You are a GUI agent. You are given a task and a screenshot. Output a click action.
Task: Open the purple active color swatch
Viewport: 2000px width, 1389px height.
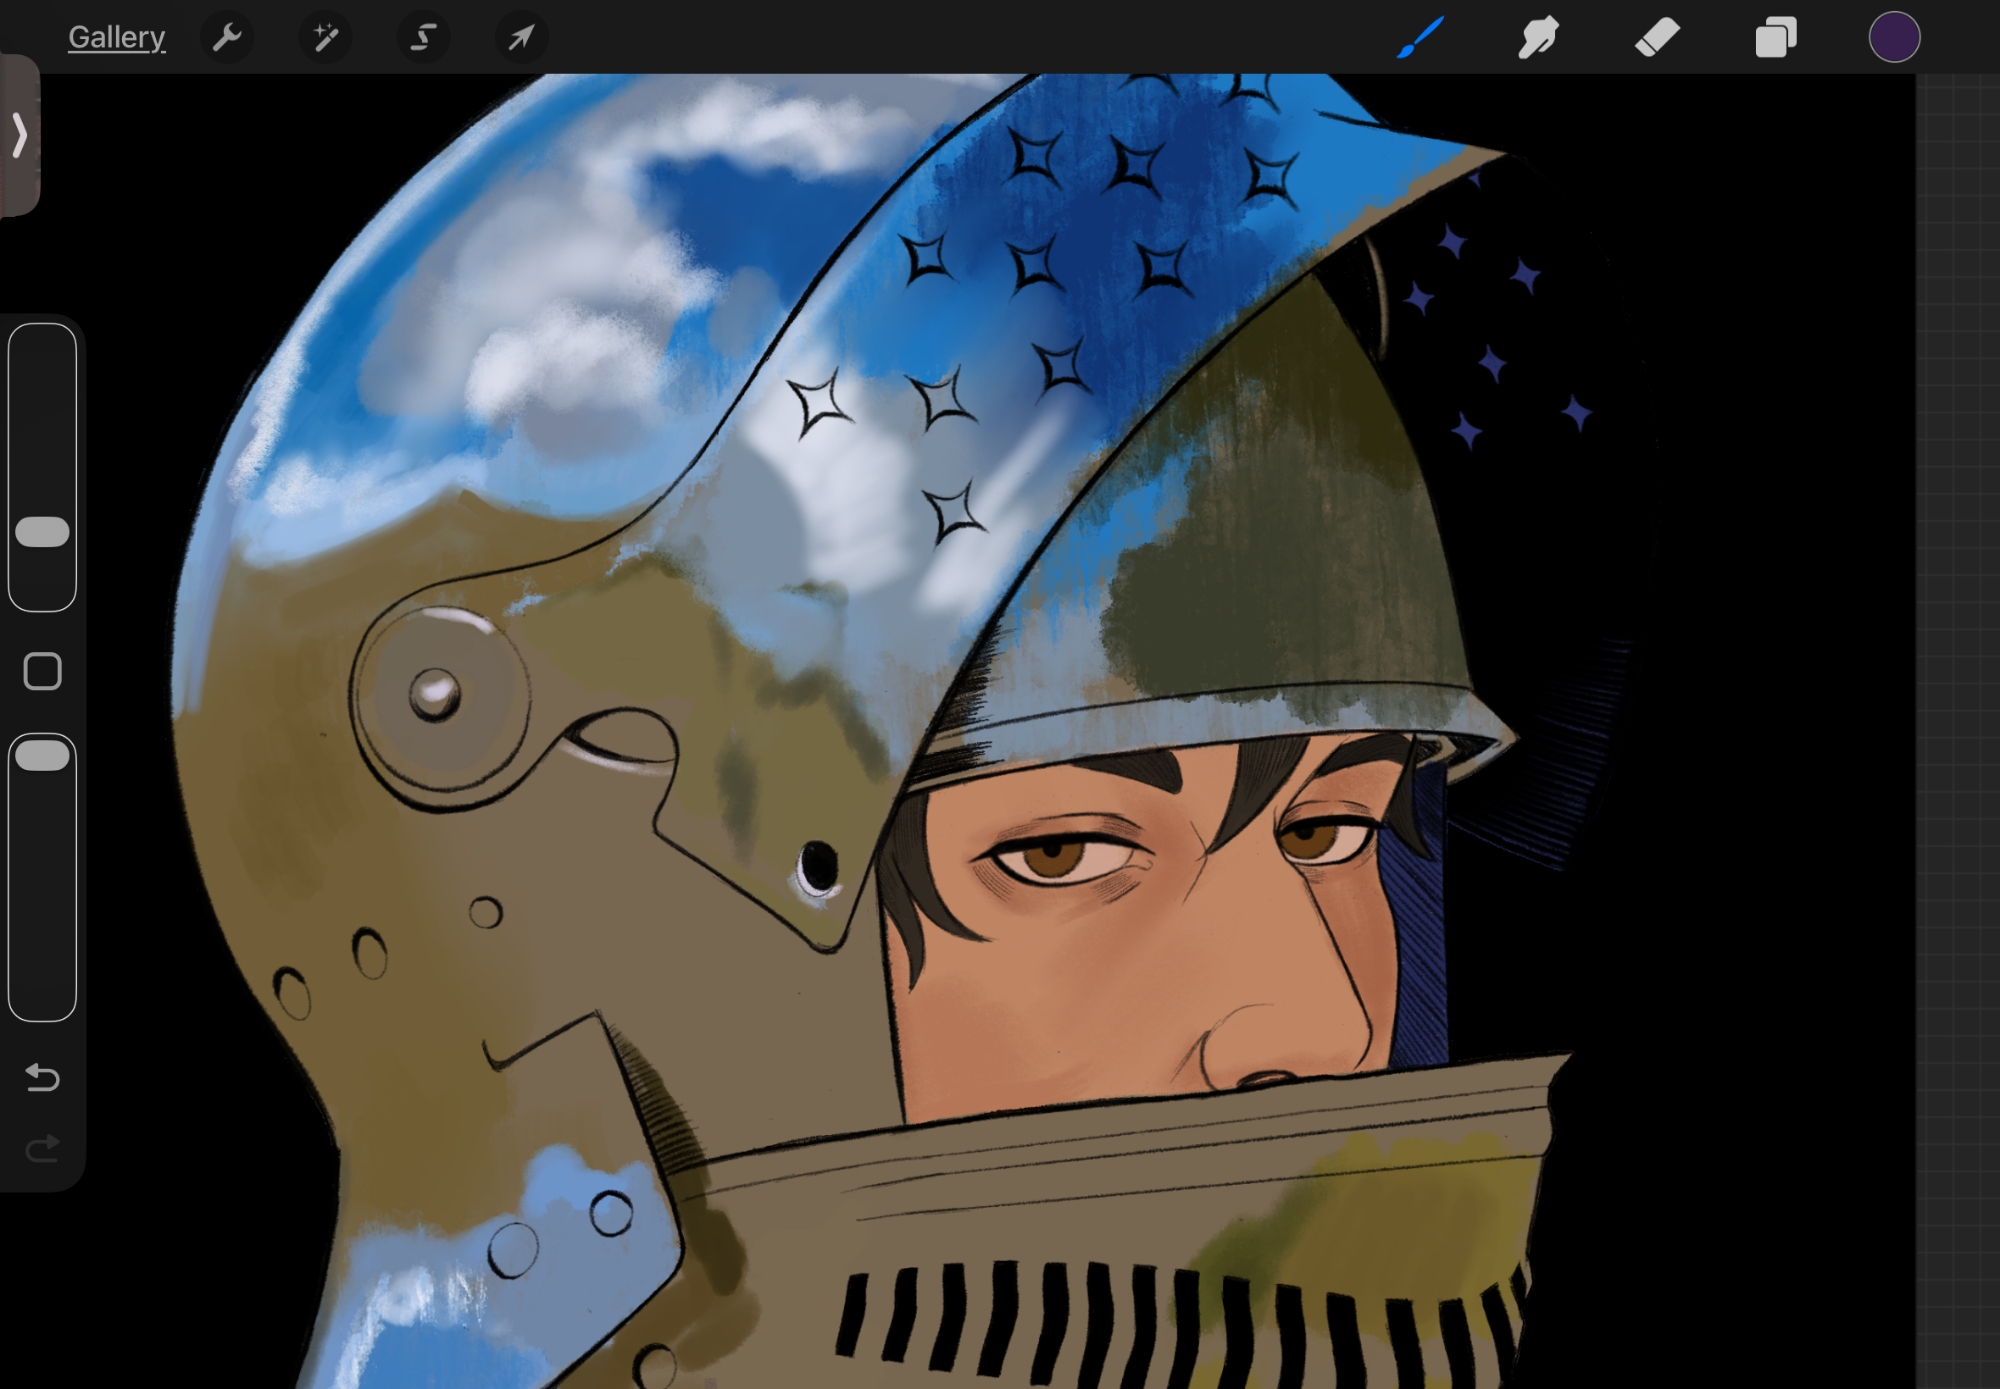tap(1894, 38)
